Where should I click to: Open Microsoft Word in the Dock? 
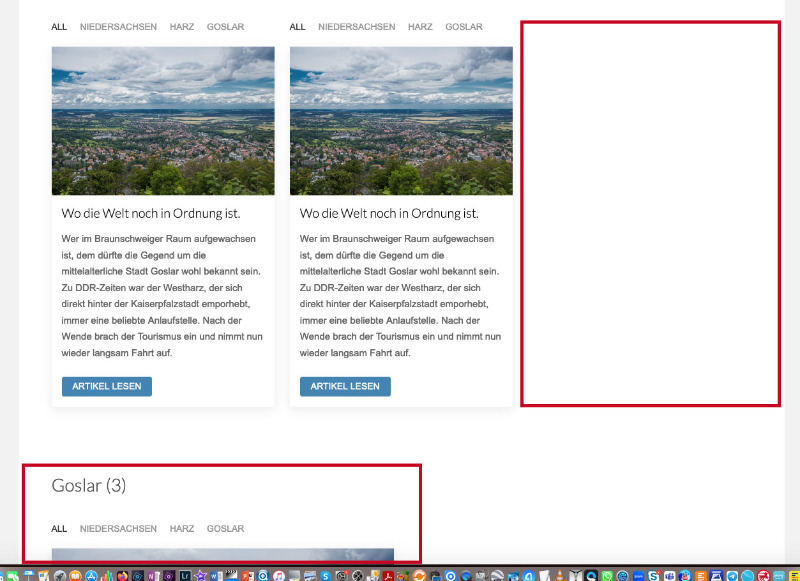[216, 576]
